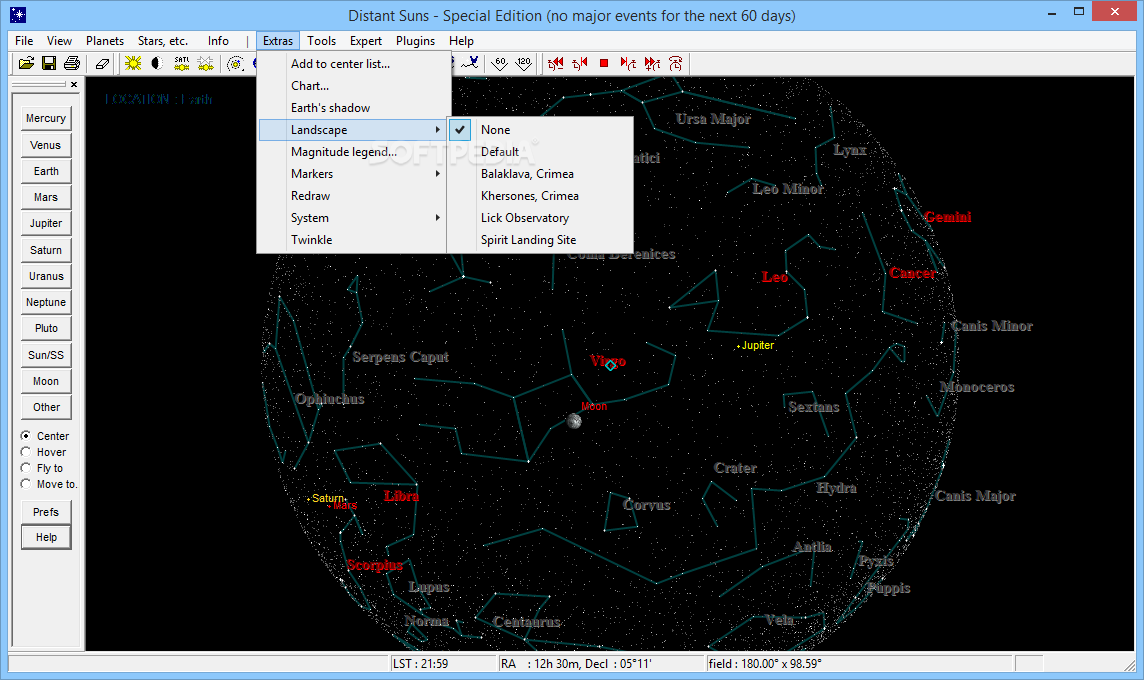Screen dimensions: 1144x680
Task: Open the File menu
Action: (x=24, y=41)
